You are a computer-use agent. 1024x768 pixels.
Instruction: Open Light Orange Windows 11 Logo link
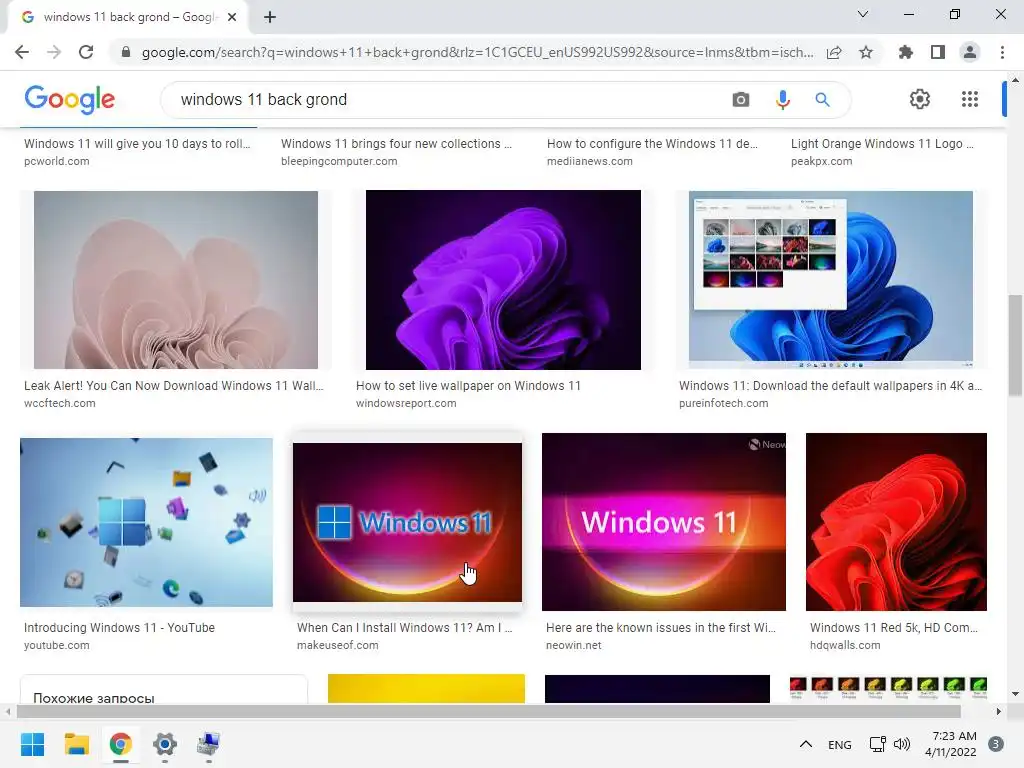click(x=882, y=144)
